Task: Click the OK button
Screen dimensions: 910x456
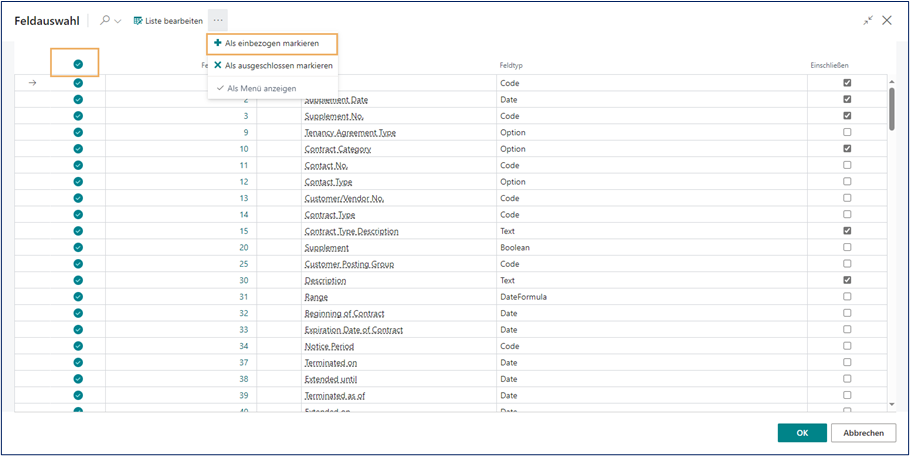Action: point(802,433)
